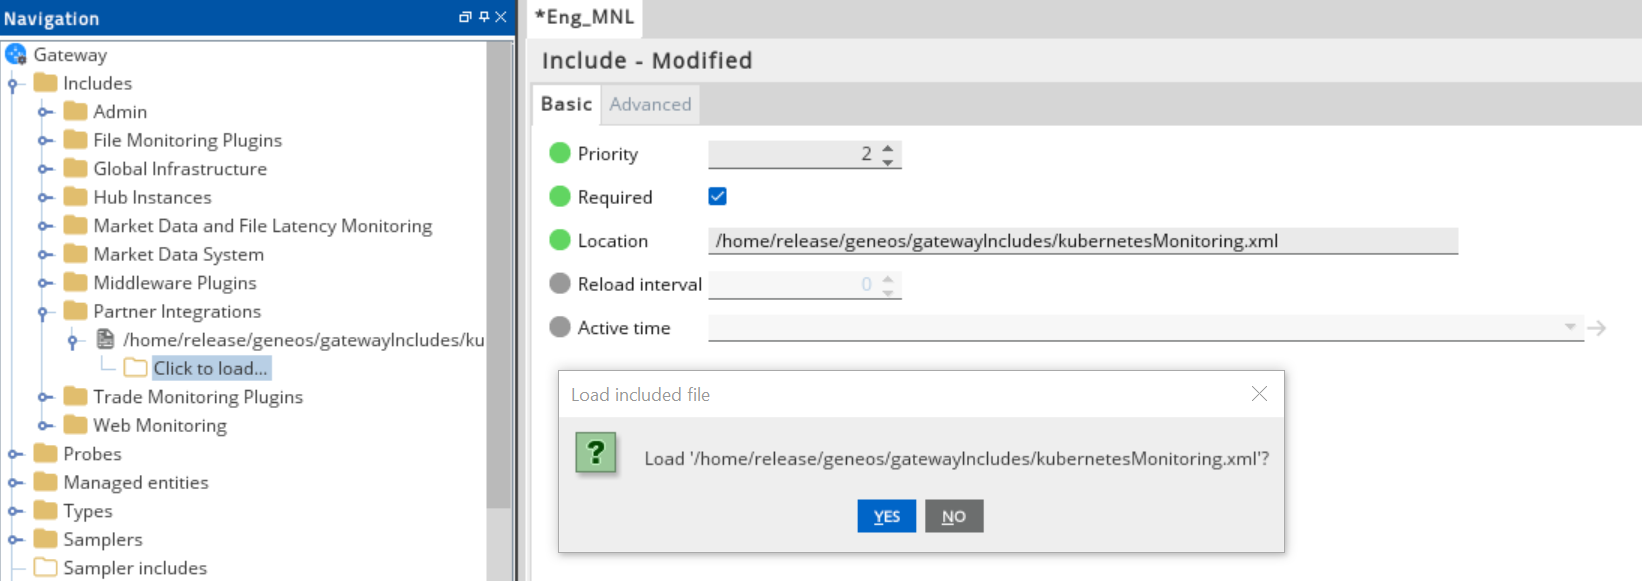The width and height of the screenshot is (1642, 581).
Task: Decline loading file with NO button
Action: pos(954,516)
